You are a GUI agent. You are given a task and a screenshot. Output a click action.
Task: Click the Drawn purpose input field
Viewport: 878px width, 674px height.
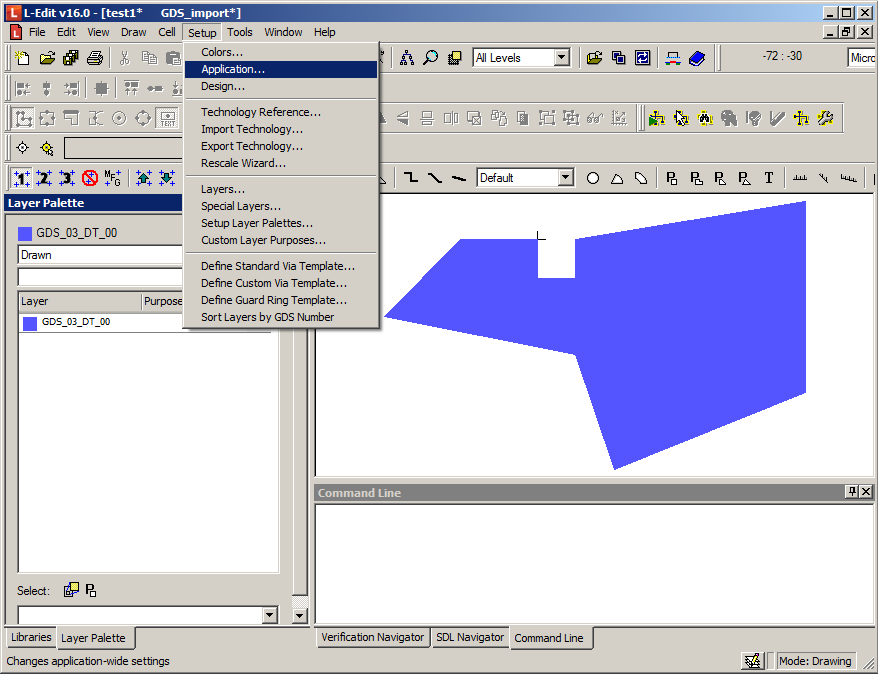click(x=100, y=255)
